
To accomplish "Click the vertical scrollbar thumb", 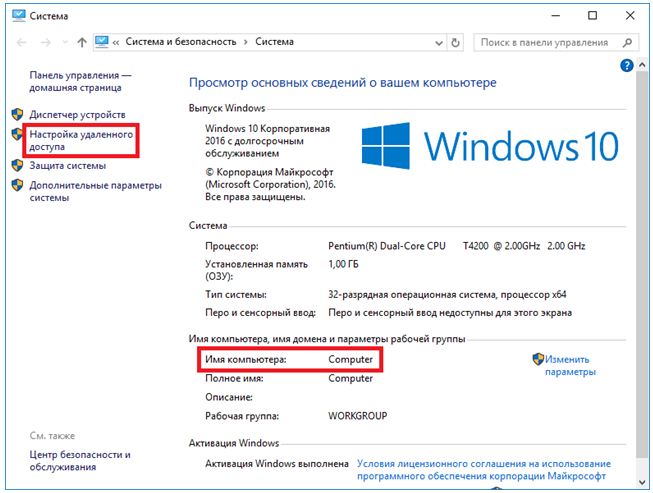I will [642, 262].
